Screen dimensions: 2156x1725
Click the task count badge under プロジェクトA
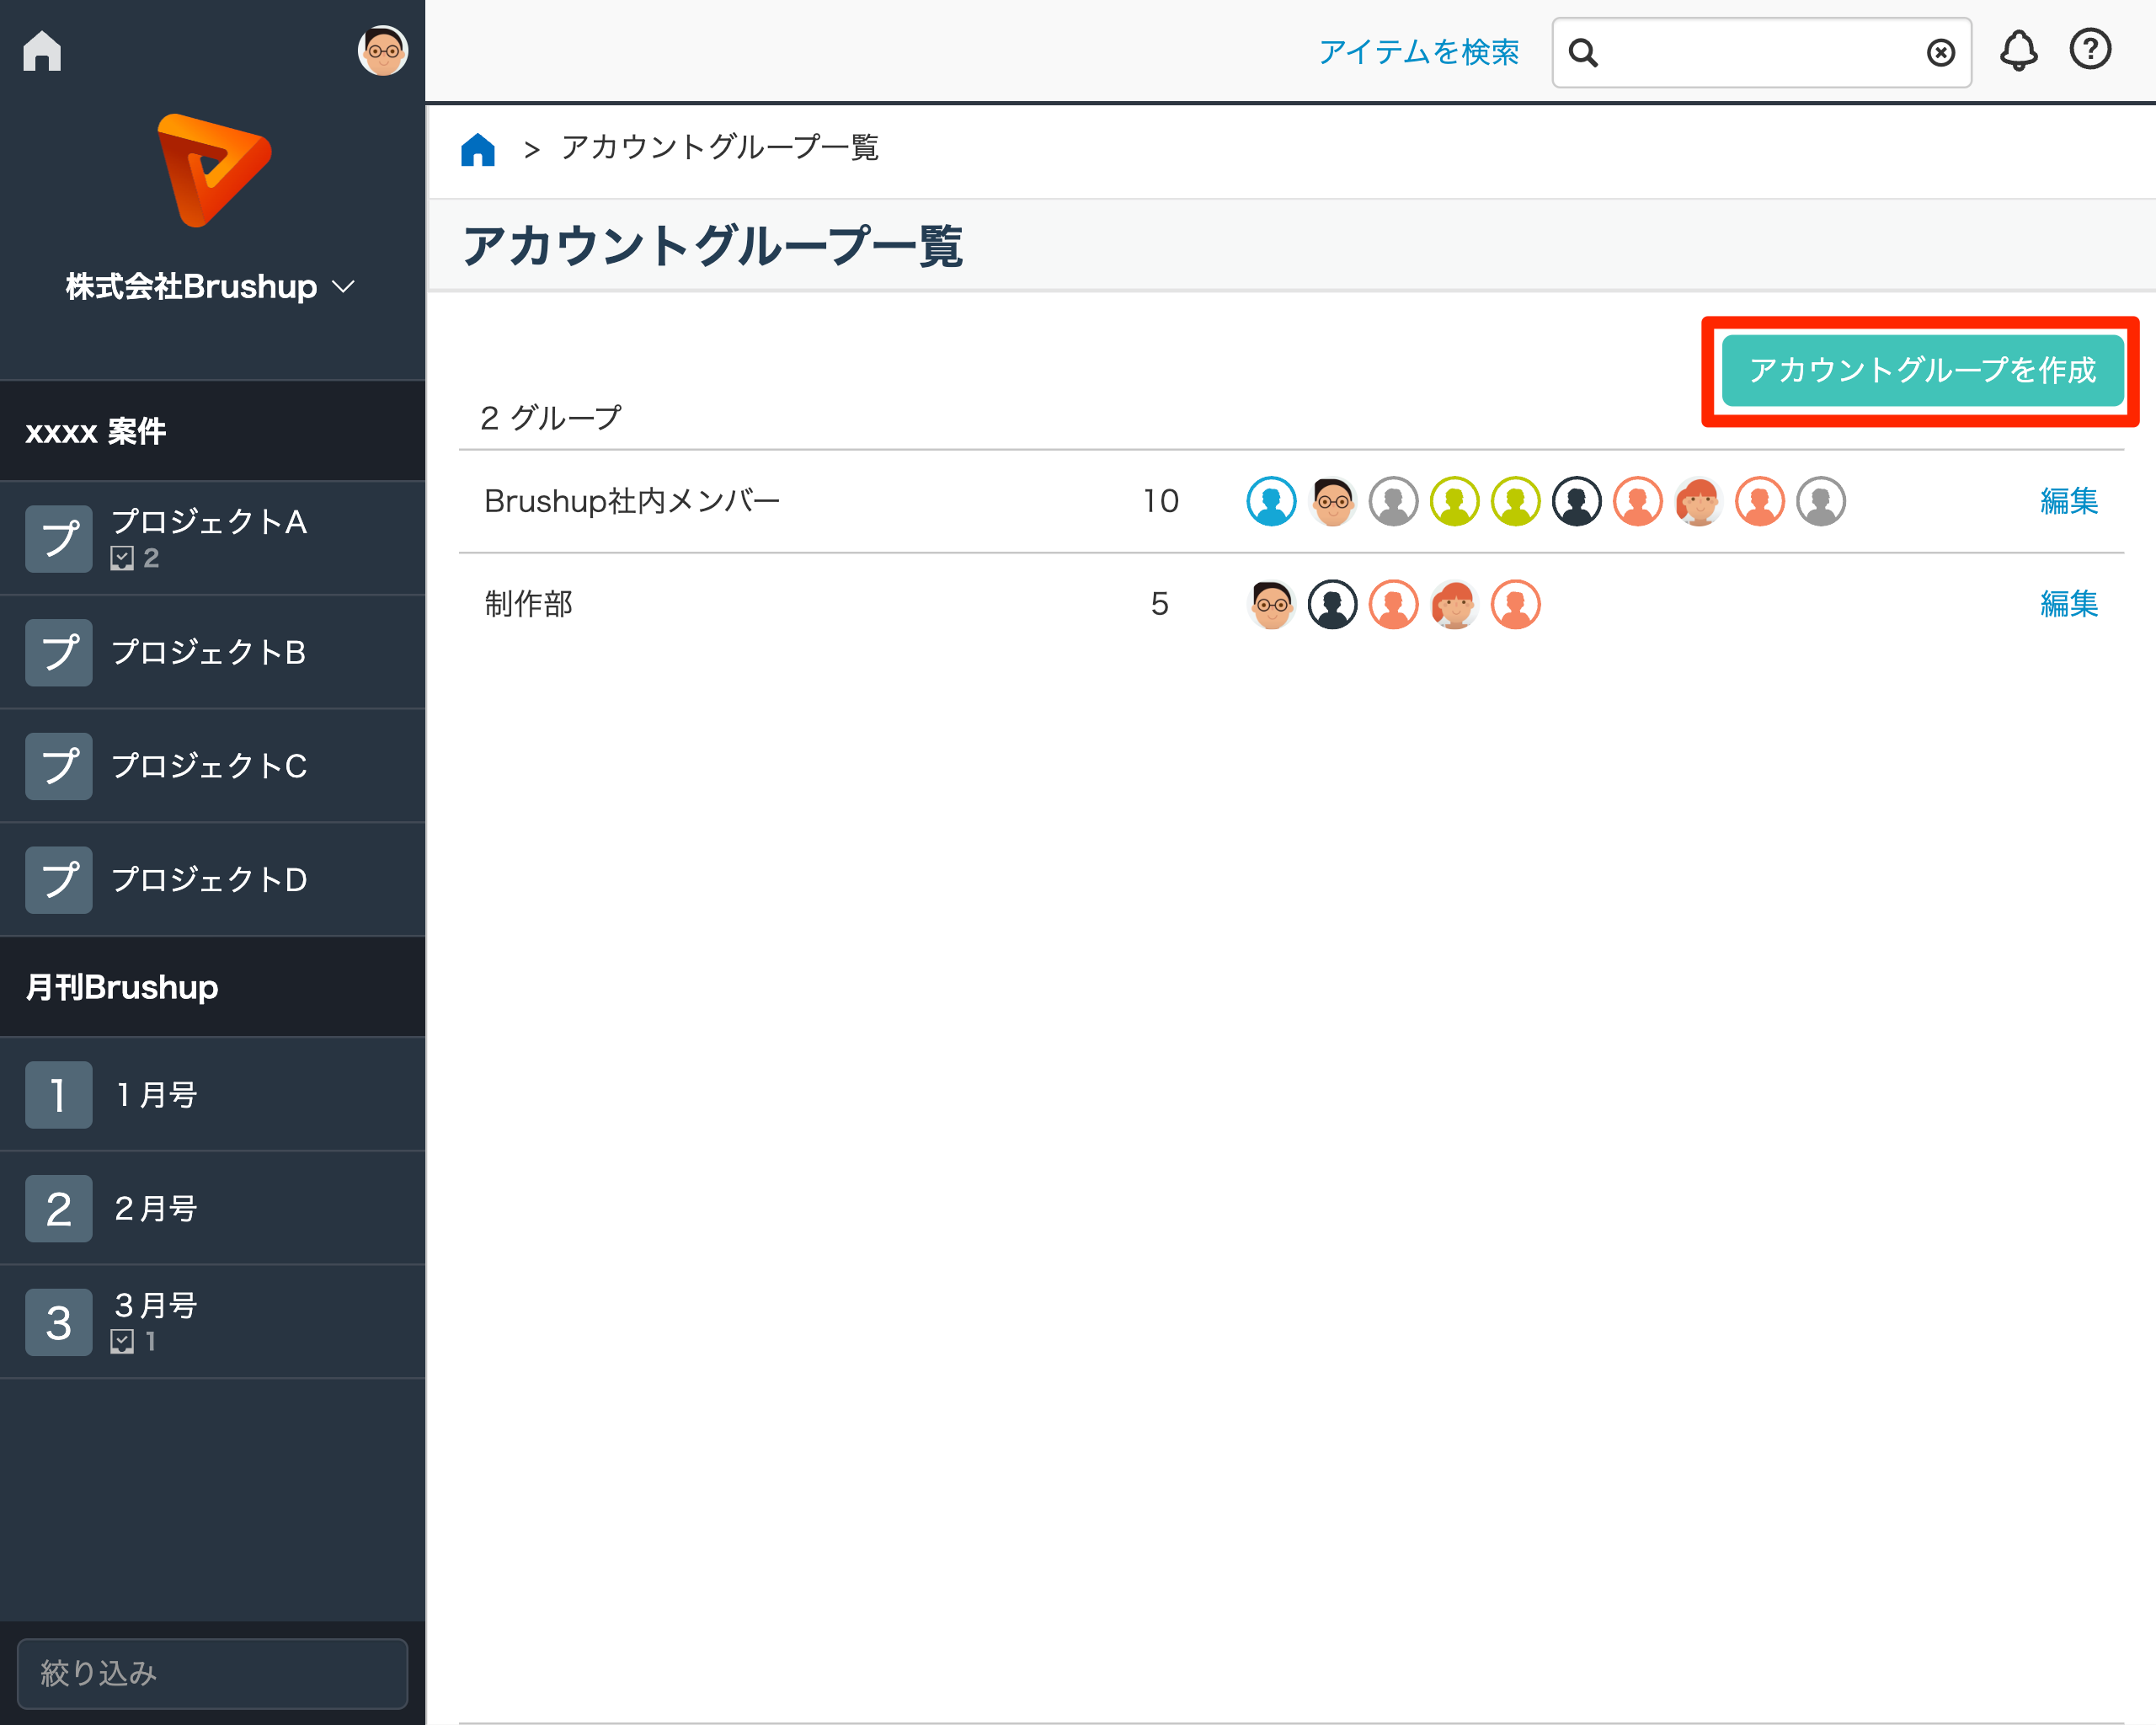[x=135, y=558]
